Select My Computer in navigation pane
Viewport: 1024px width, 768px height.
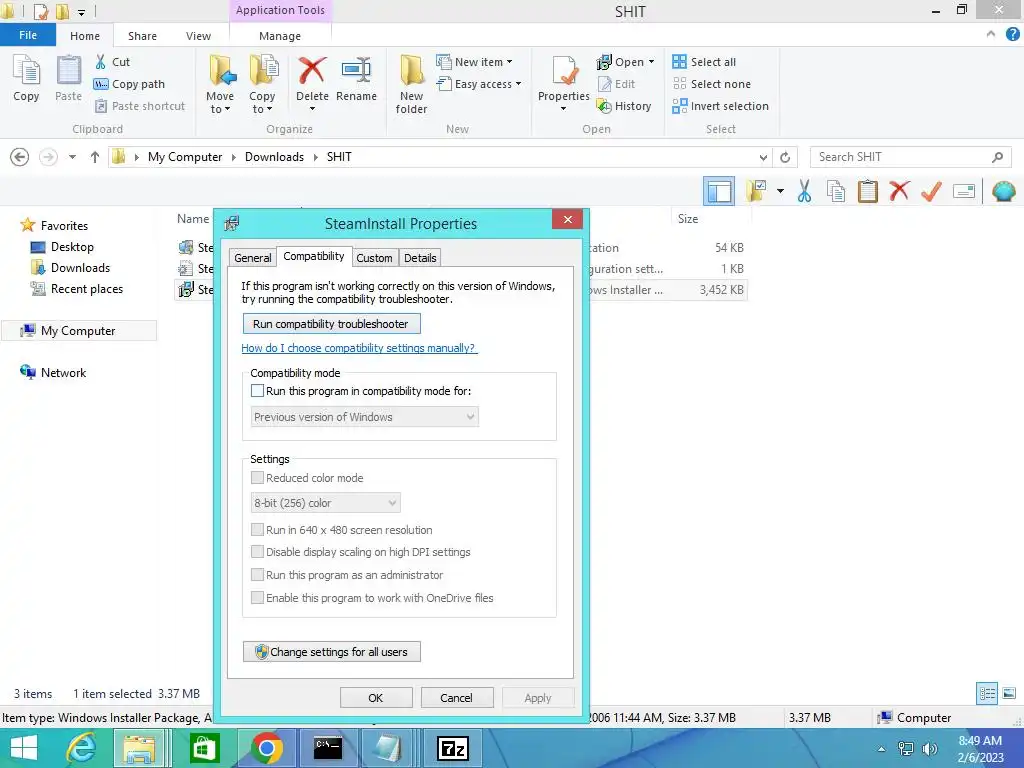(x=79, y=330)
